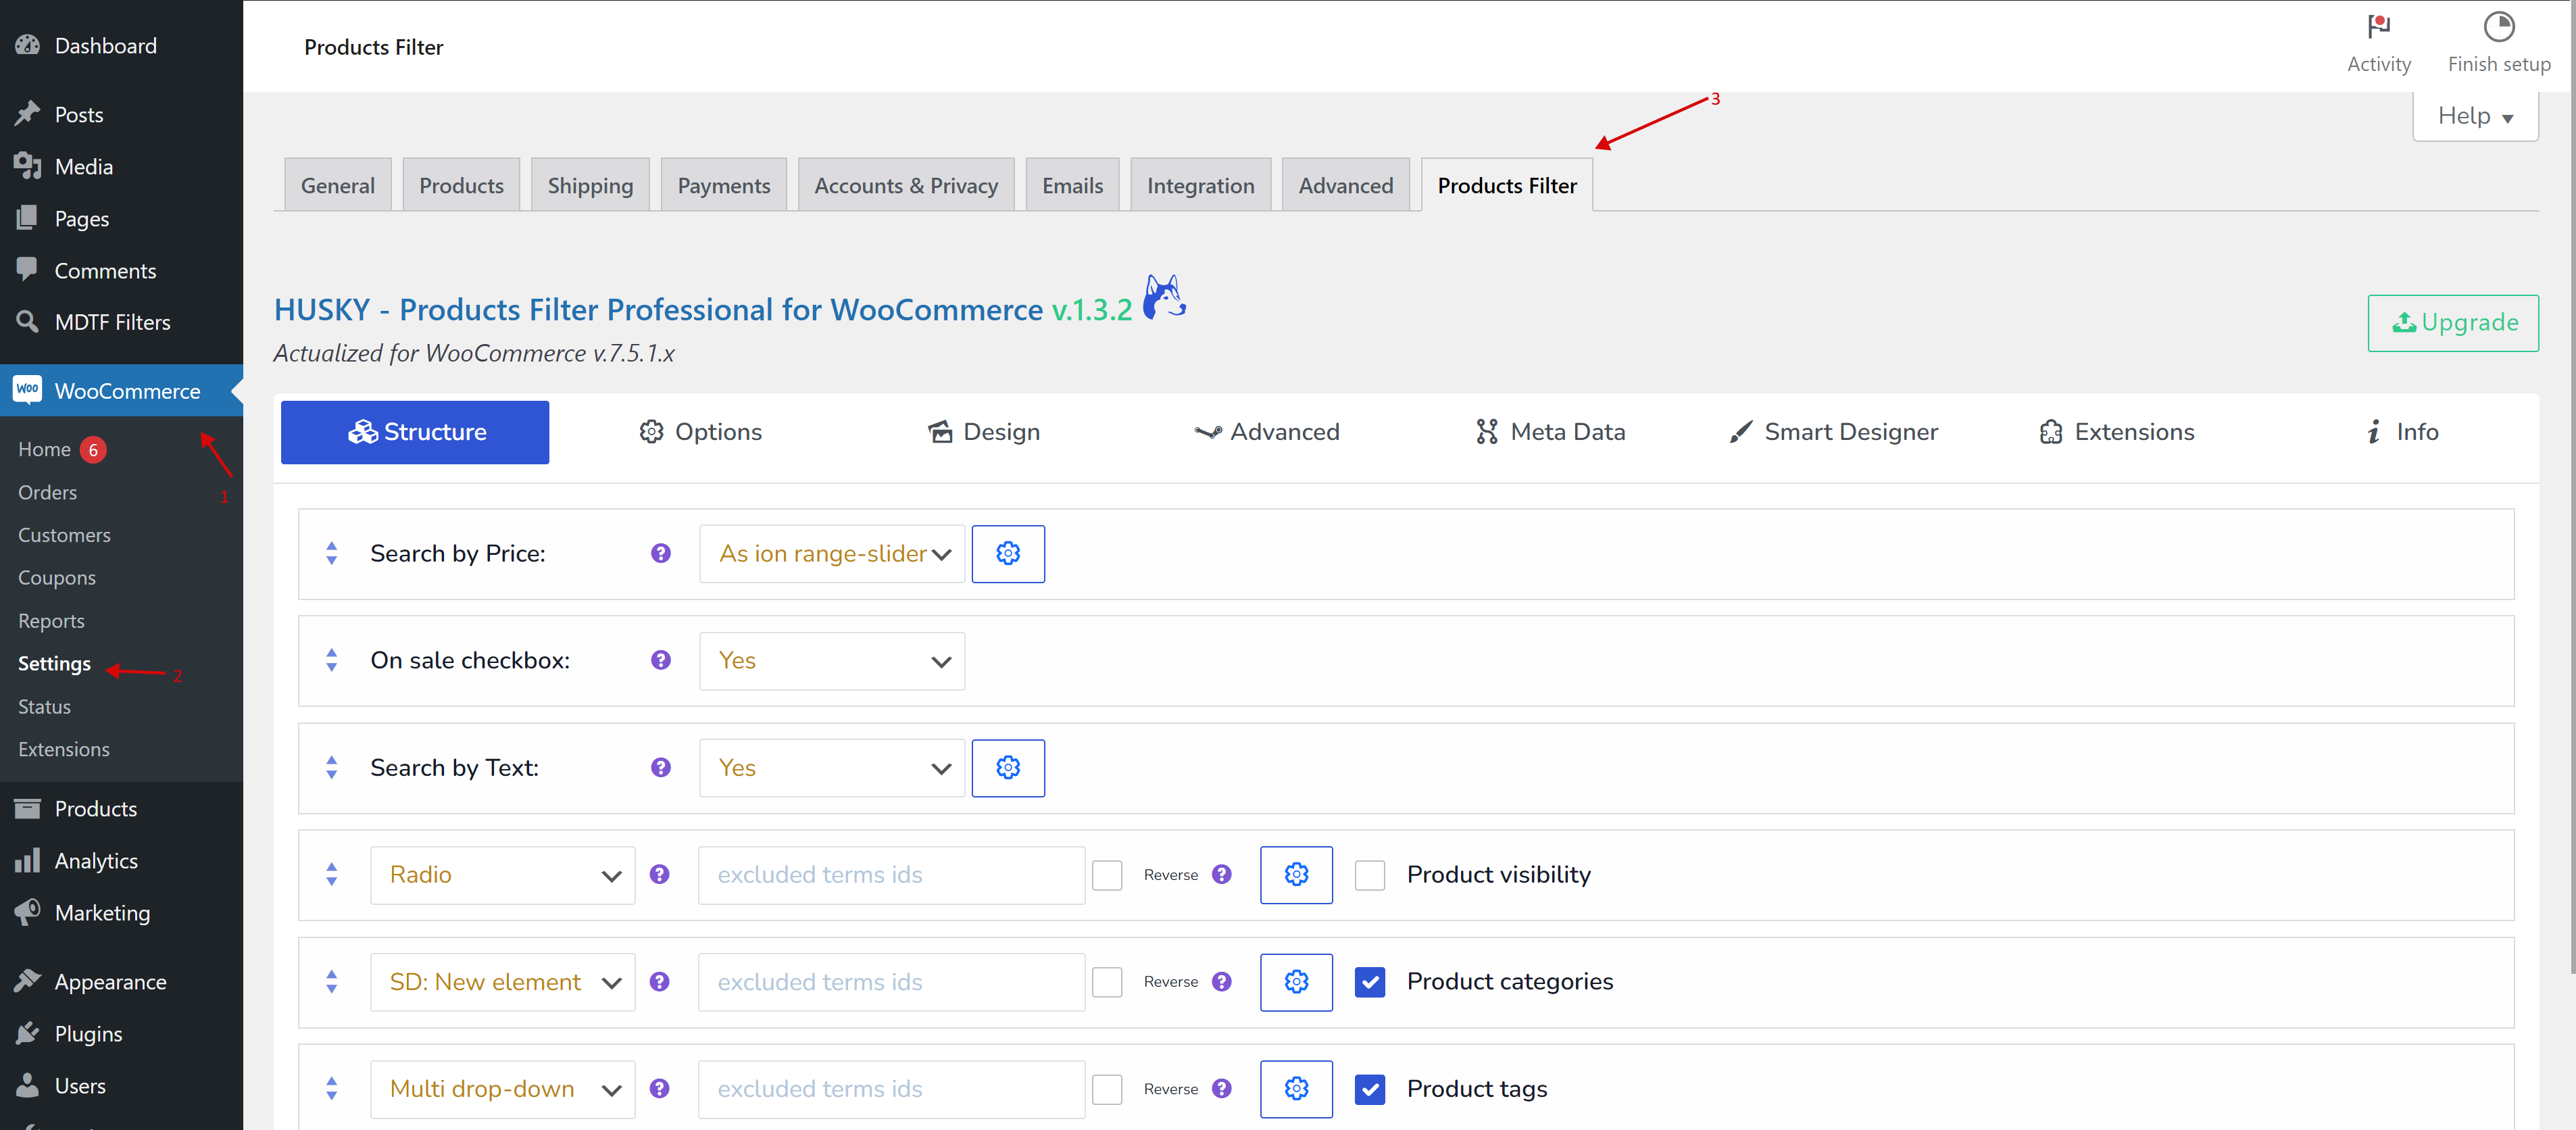The height and width of the screenshot is (1130, 2576).
Task: Open the Options tab in HUSKY
Action: [701, 432]
